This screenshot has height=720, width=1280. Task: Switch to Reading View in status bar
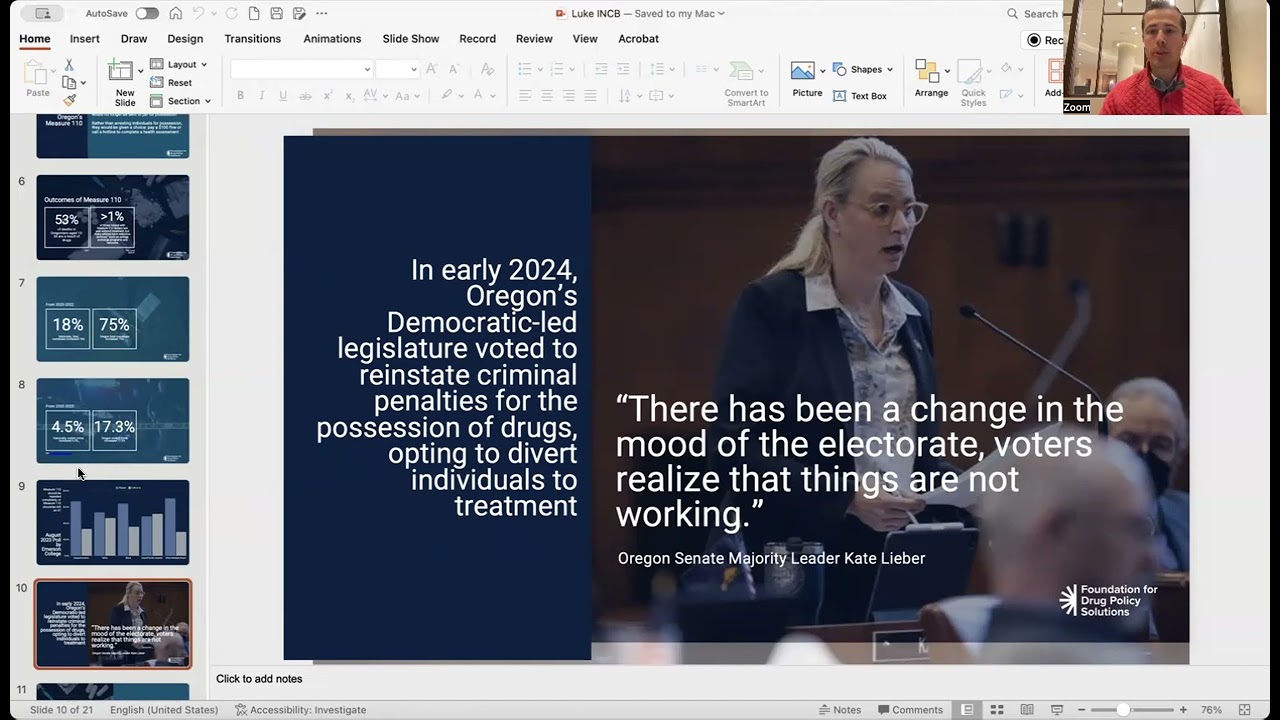[x=1027, y=710]
